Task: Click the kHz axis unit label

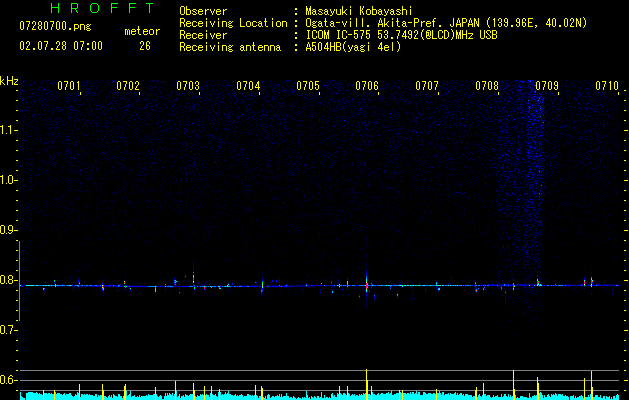Action: 9,81
